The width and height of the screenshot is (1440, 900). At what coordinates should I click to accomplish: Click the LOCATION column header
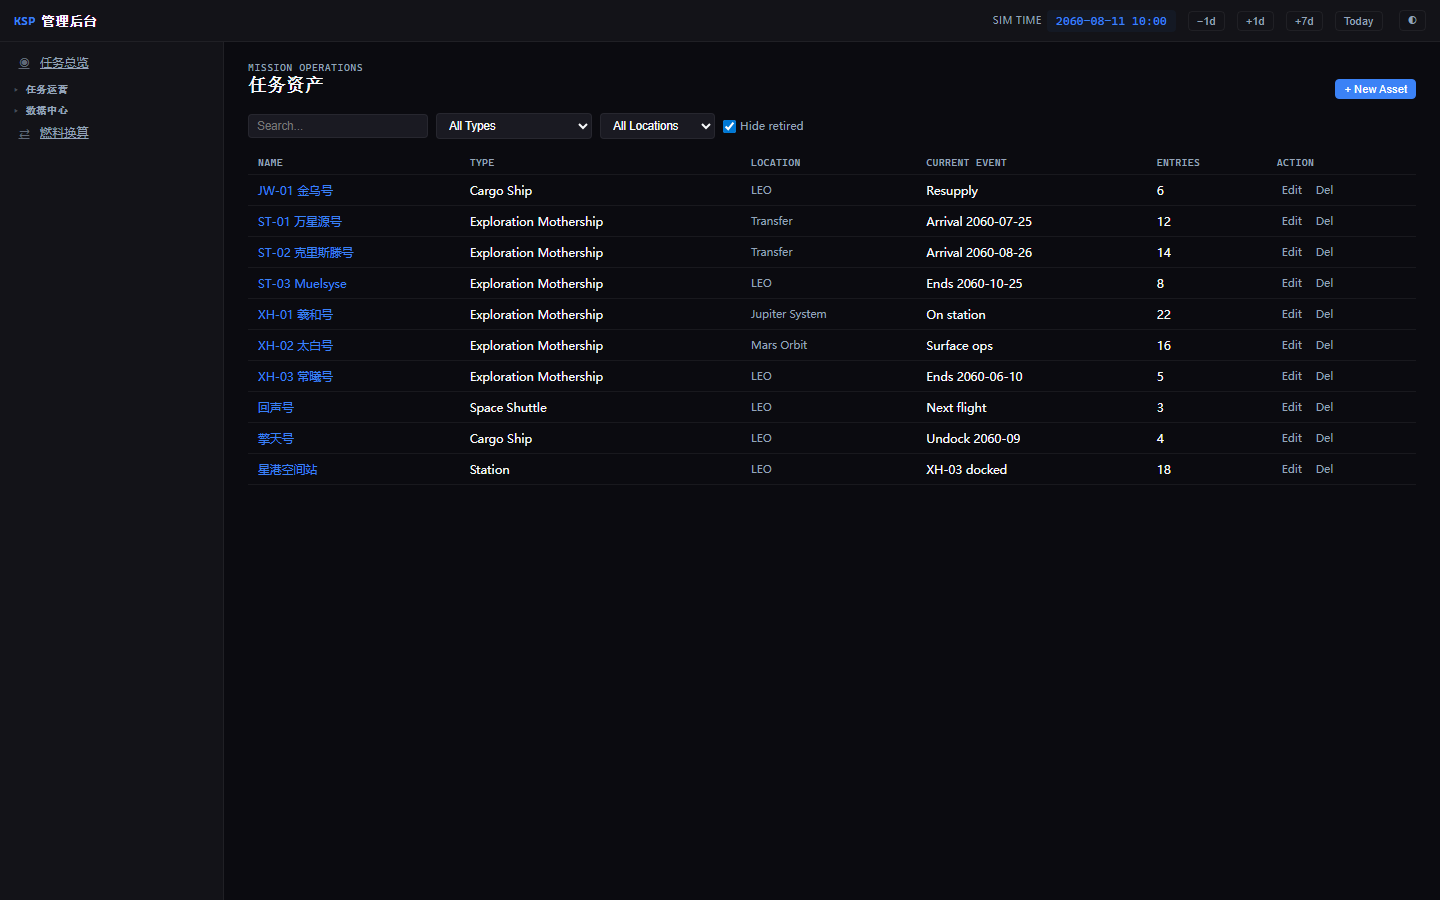[x=776, y=163]
